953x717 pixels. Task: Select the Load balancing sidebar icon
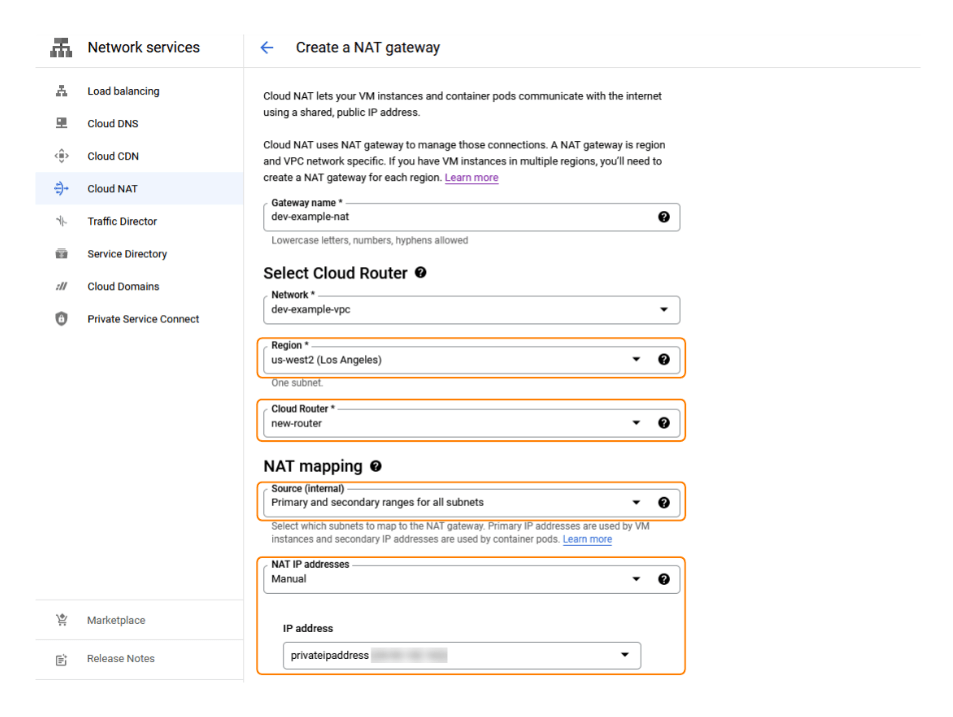61,91
